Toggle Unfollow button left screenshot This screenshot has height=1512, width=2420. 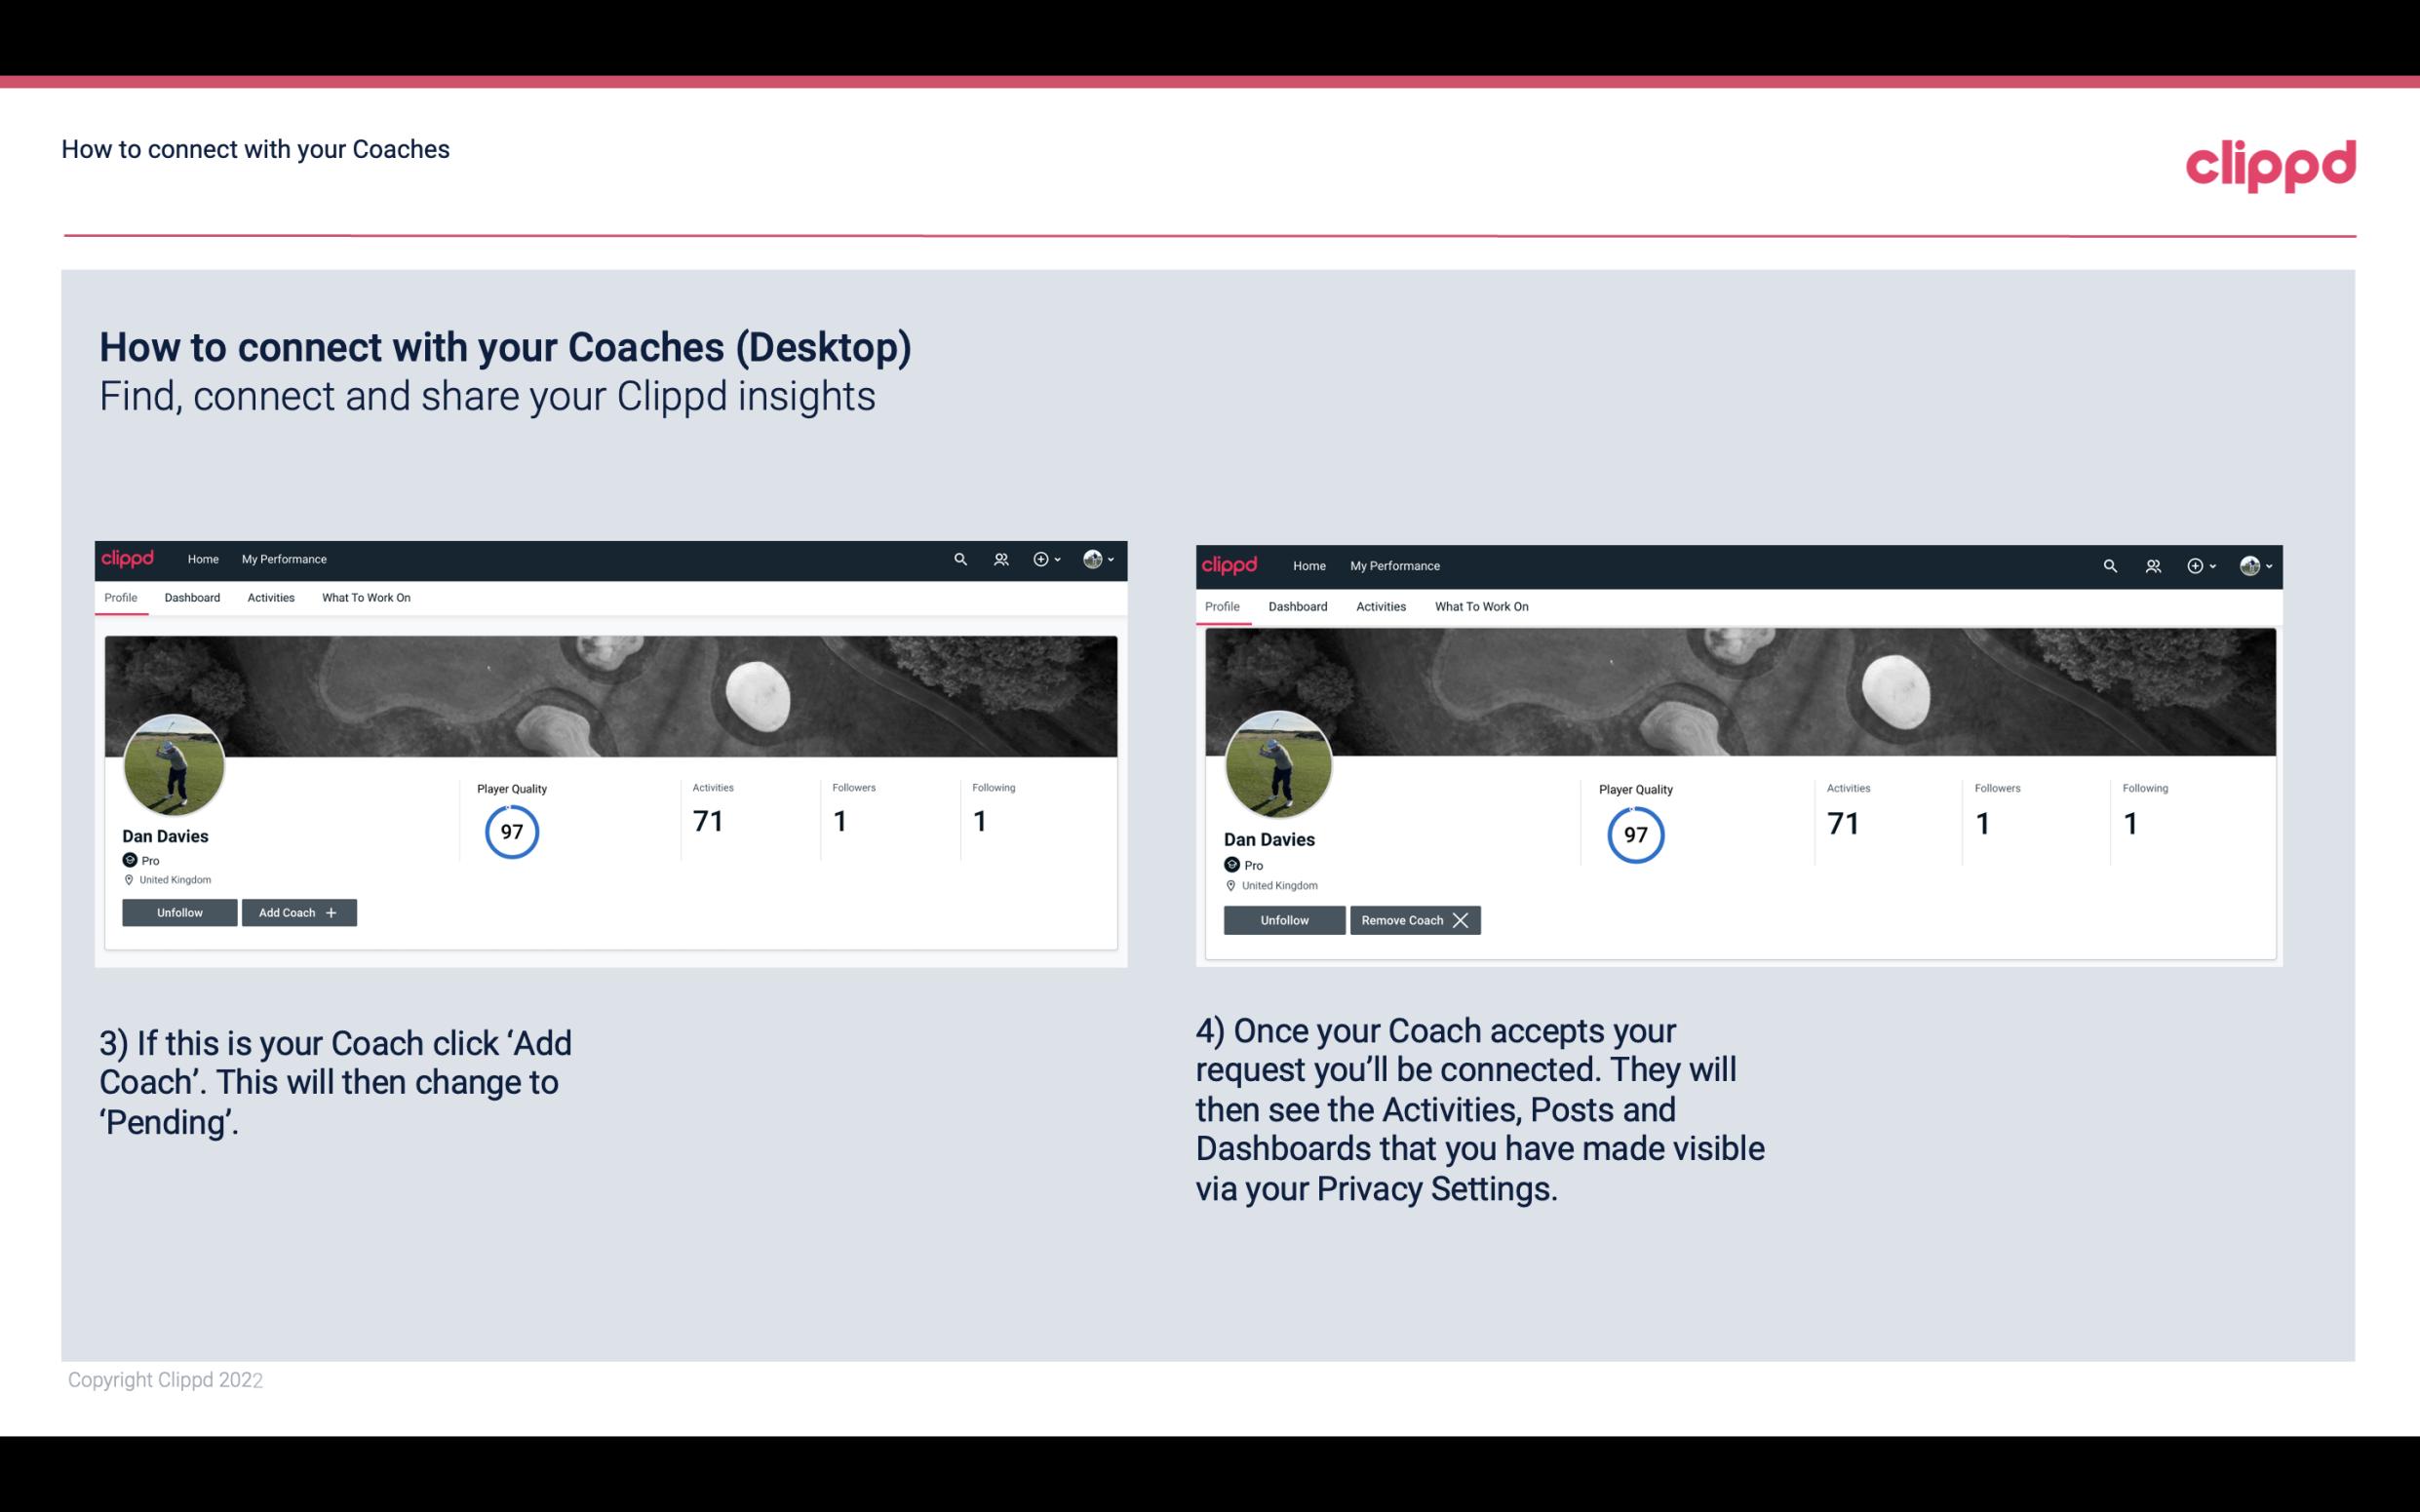179,911
